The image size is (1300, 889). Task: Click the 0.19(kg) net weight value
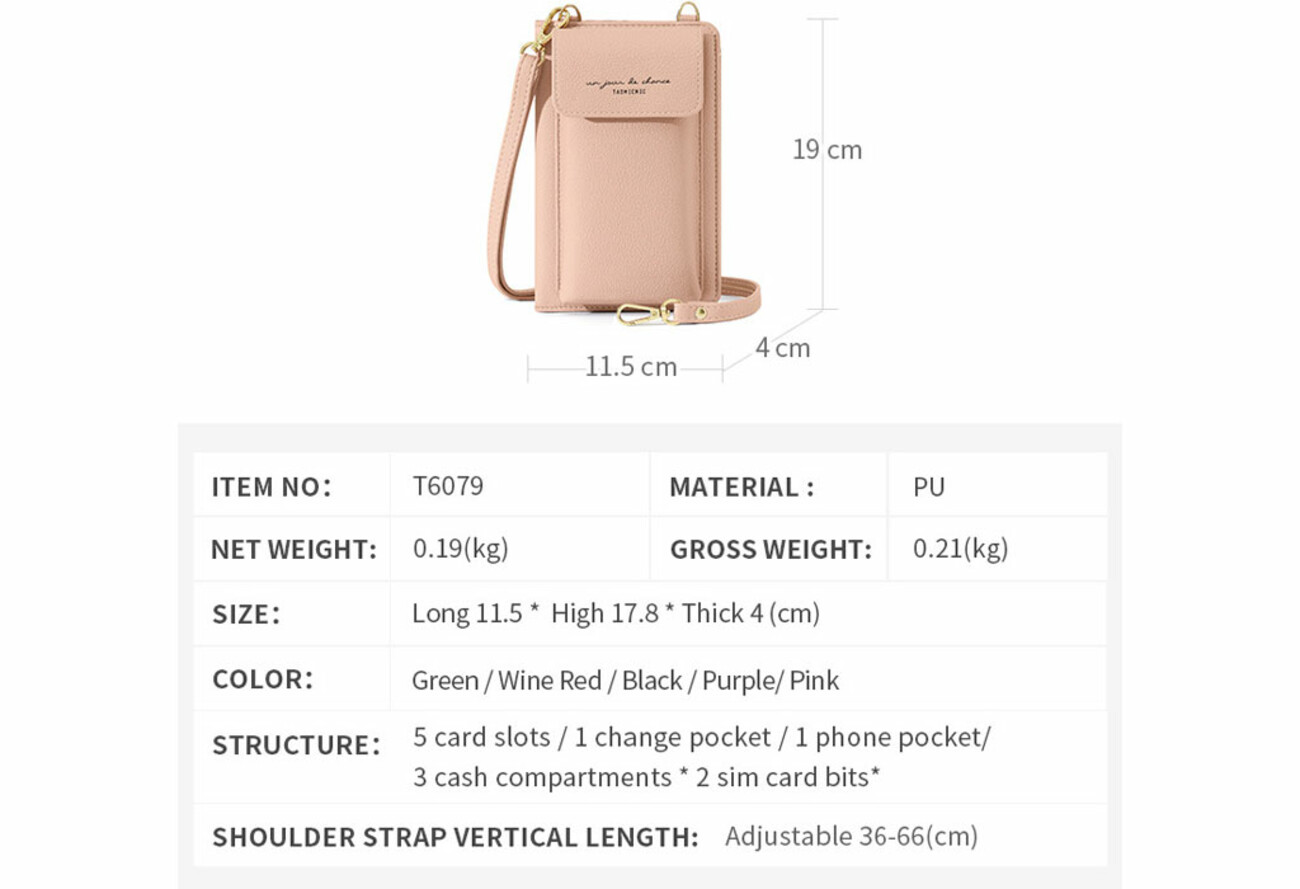click(461, 549)
